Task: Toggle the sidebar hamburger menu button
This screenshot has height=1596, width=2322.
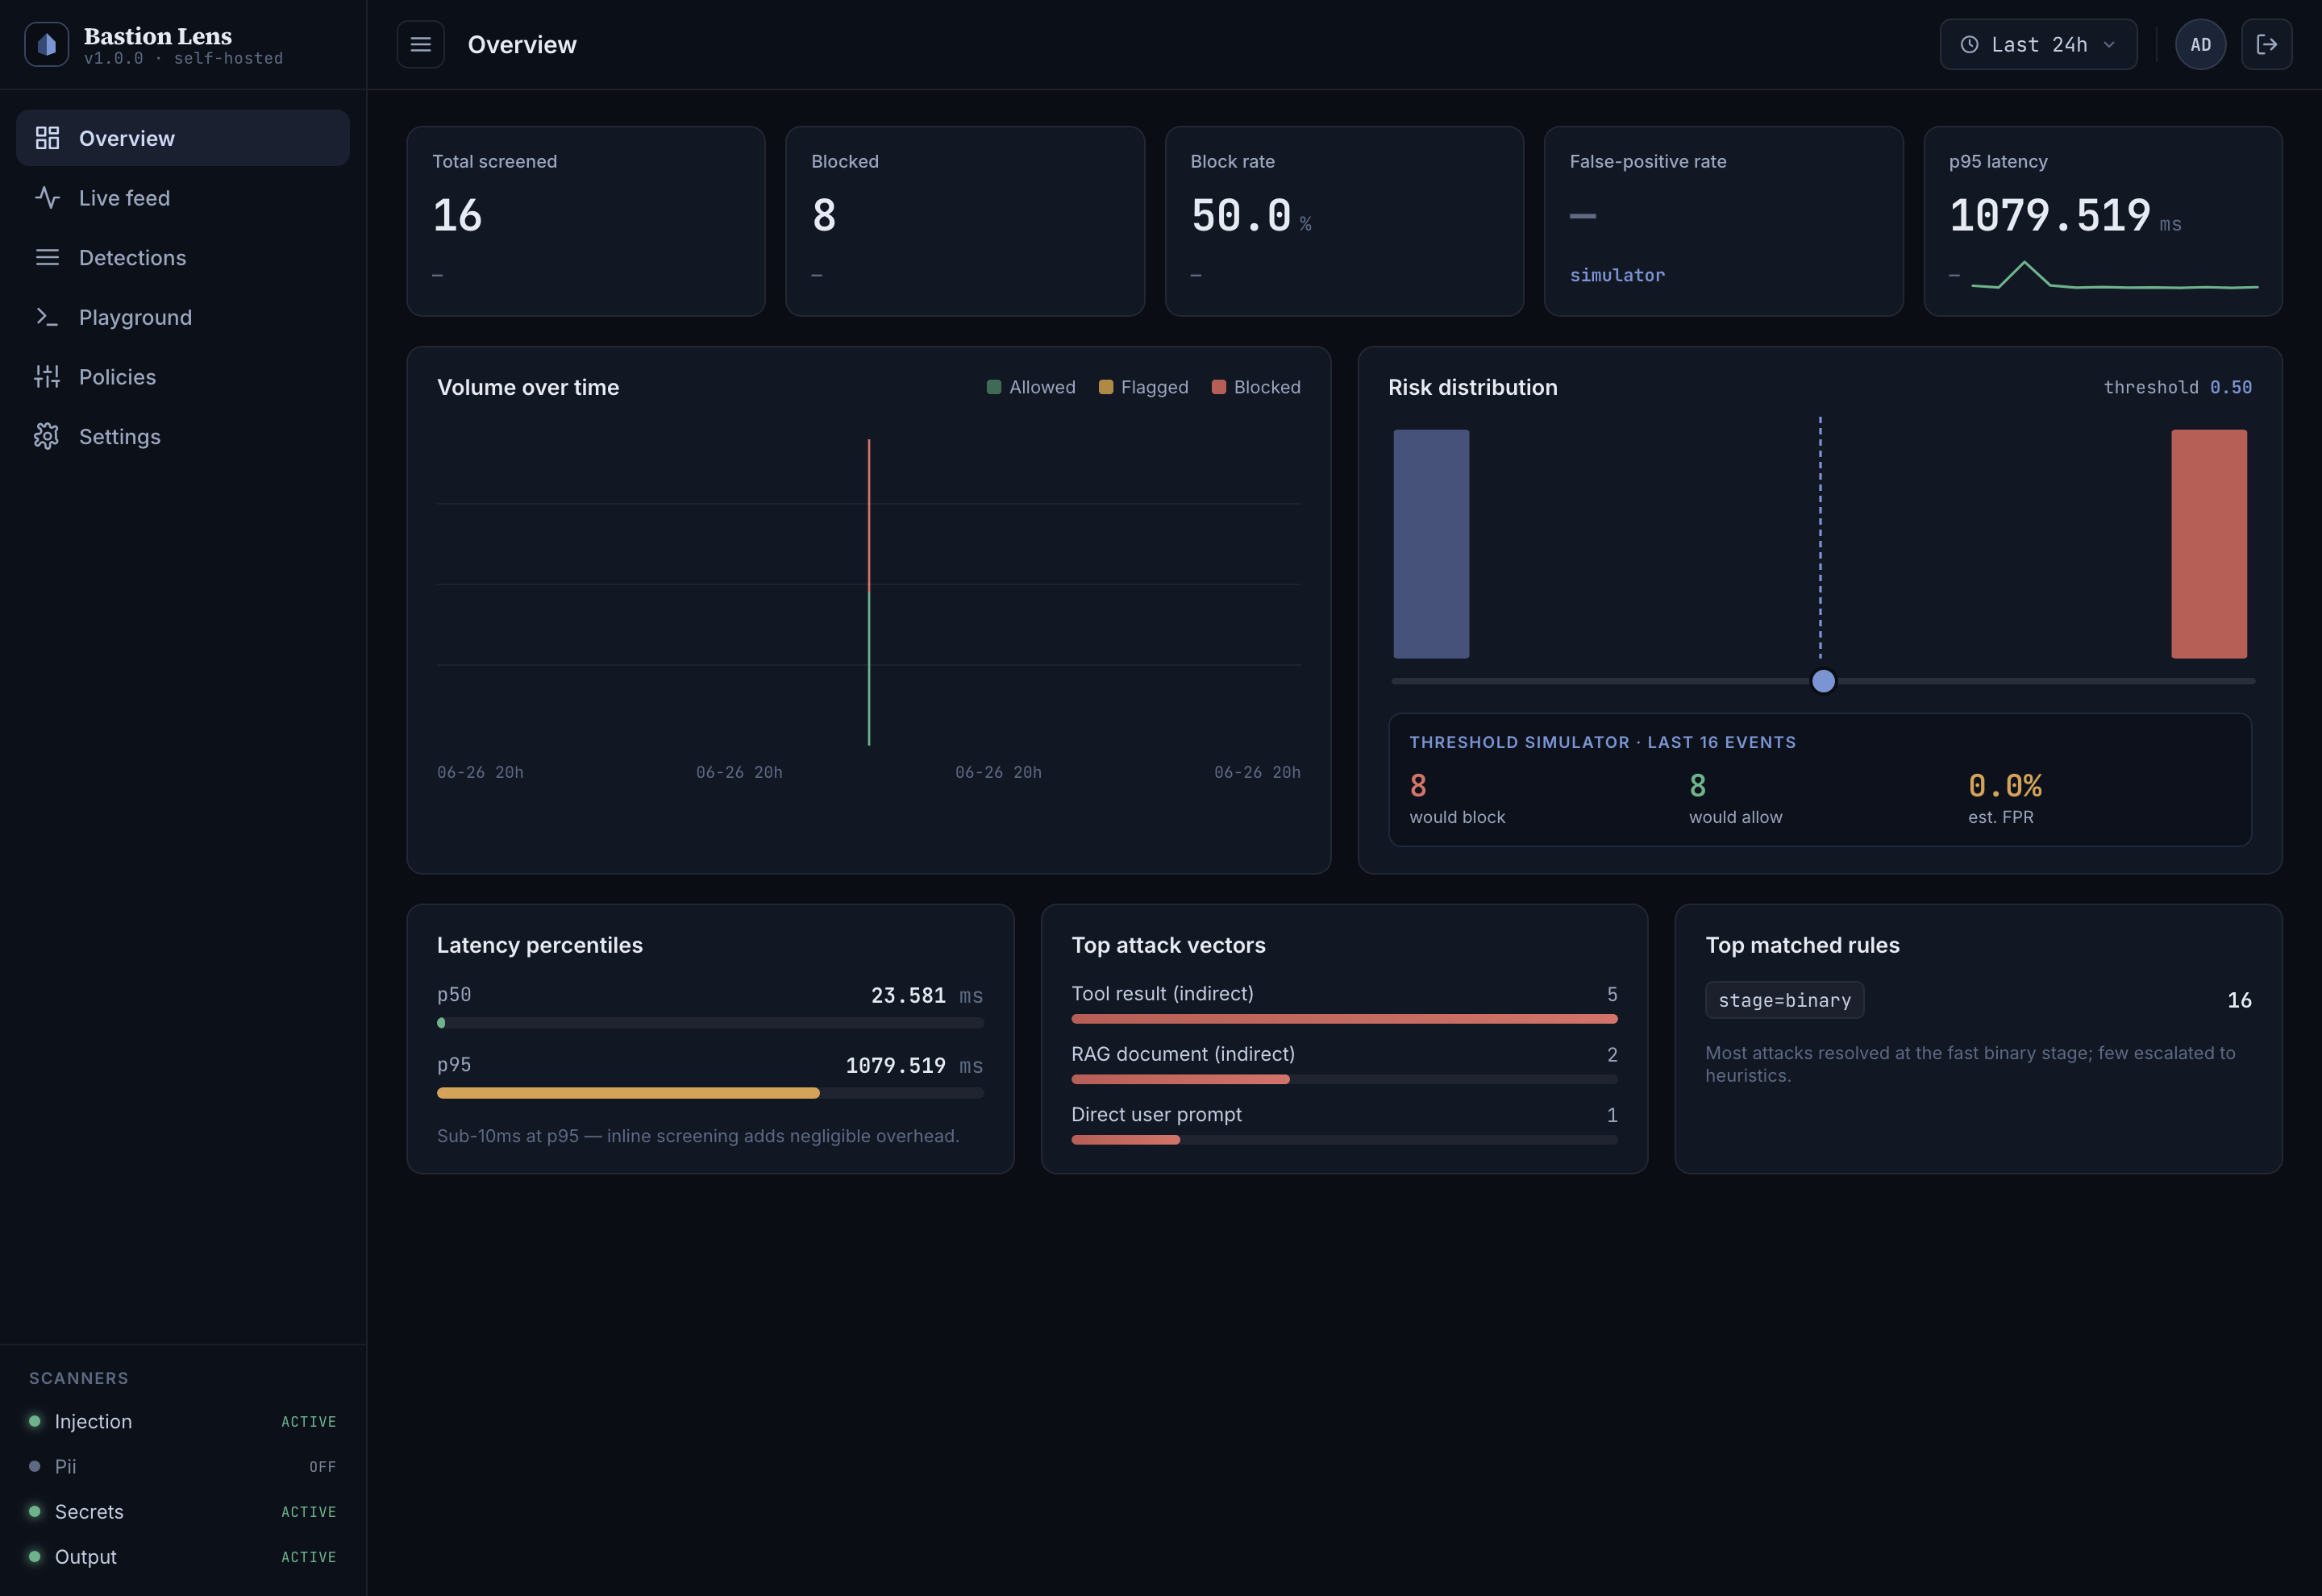Action: coord(420,44)
